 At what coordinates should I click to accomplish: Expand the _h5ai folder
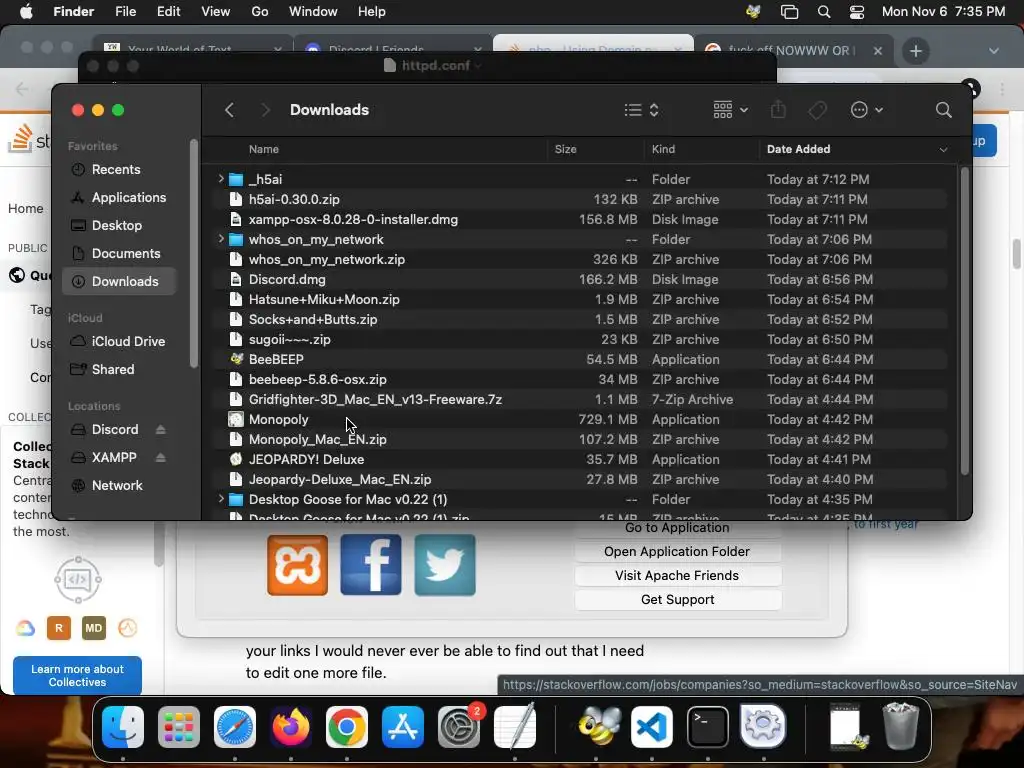click(x=221, y=179)
